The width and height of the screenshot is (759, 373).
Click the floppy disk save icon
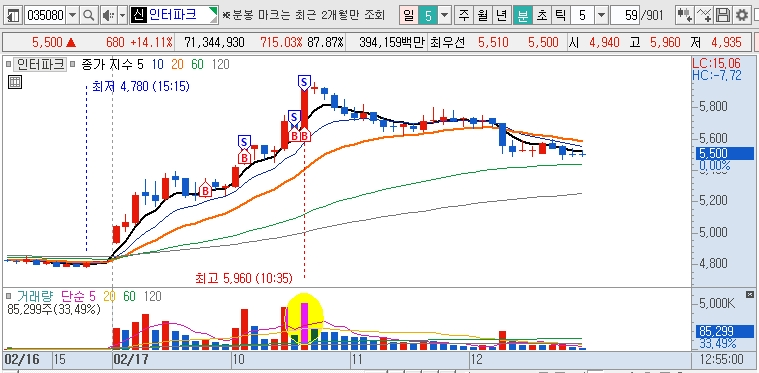[x=723, y=15]
